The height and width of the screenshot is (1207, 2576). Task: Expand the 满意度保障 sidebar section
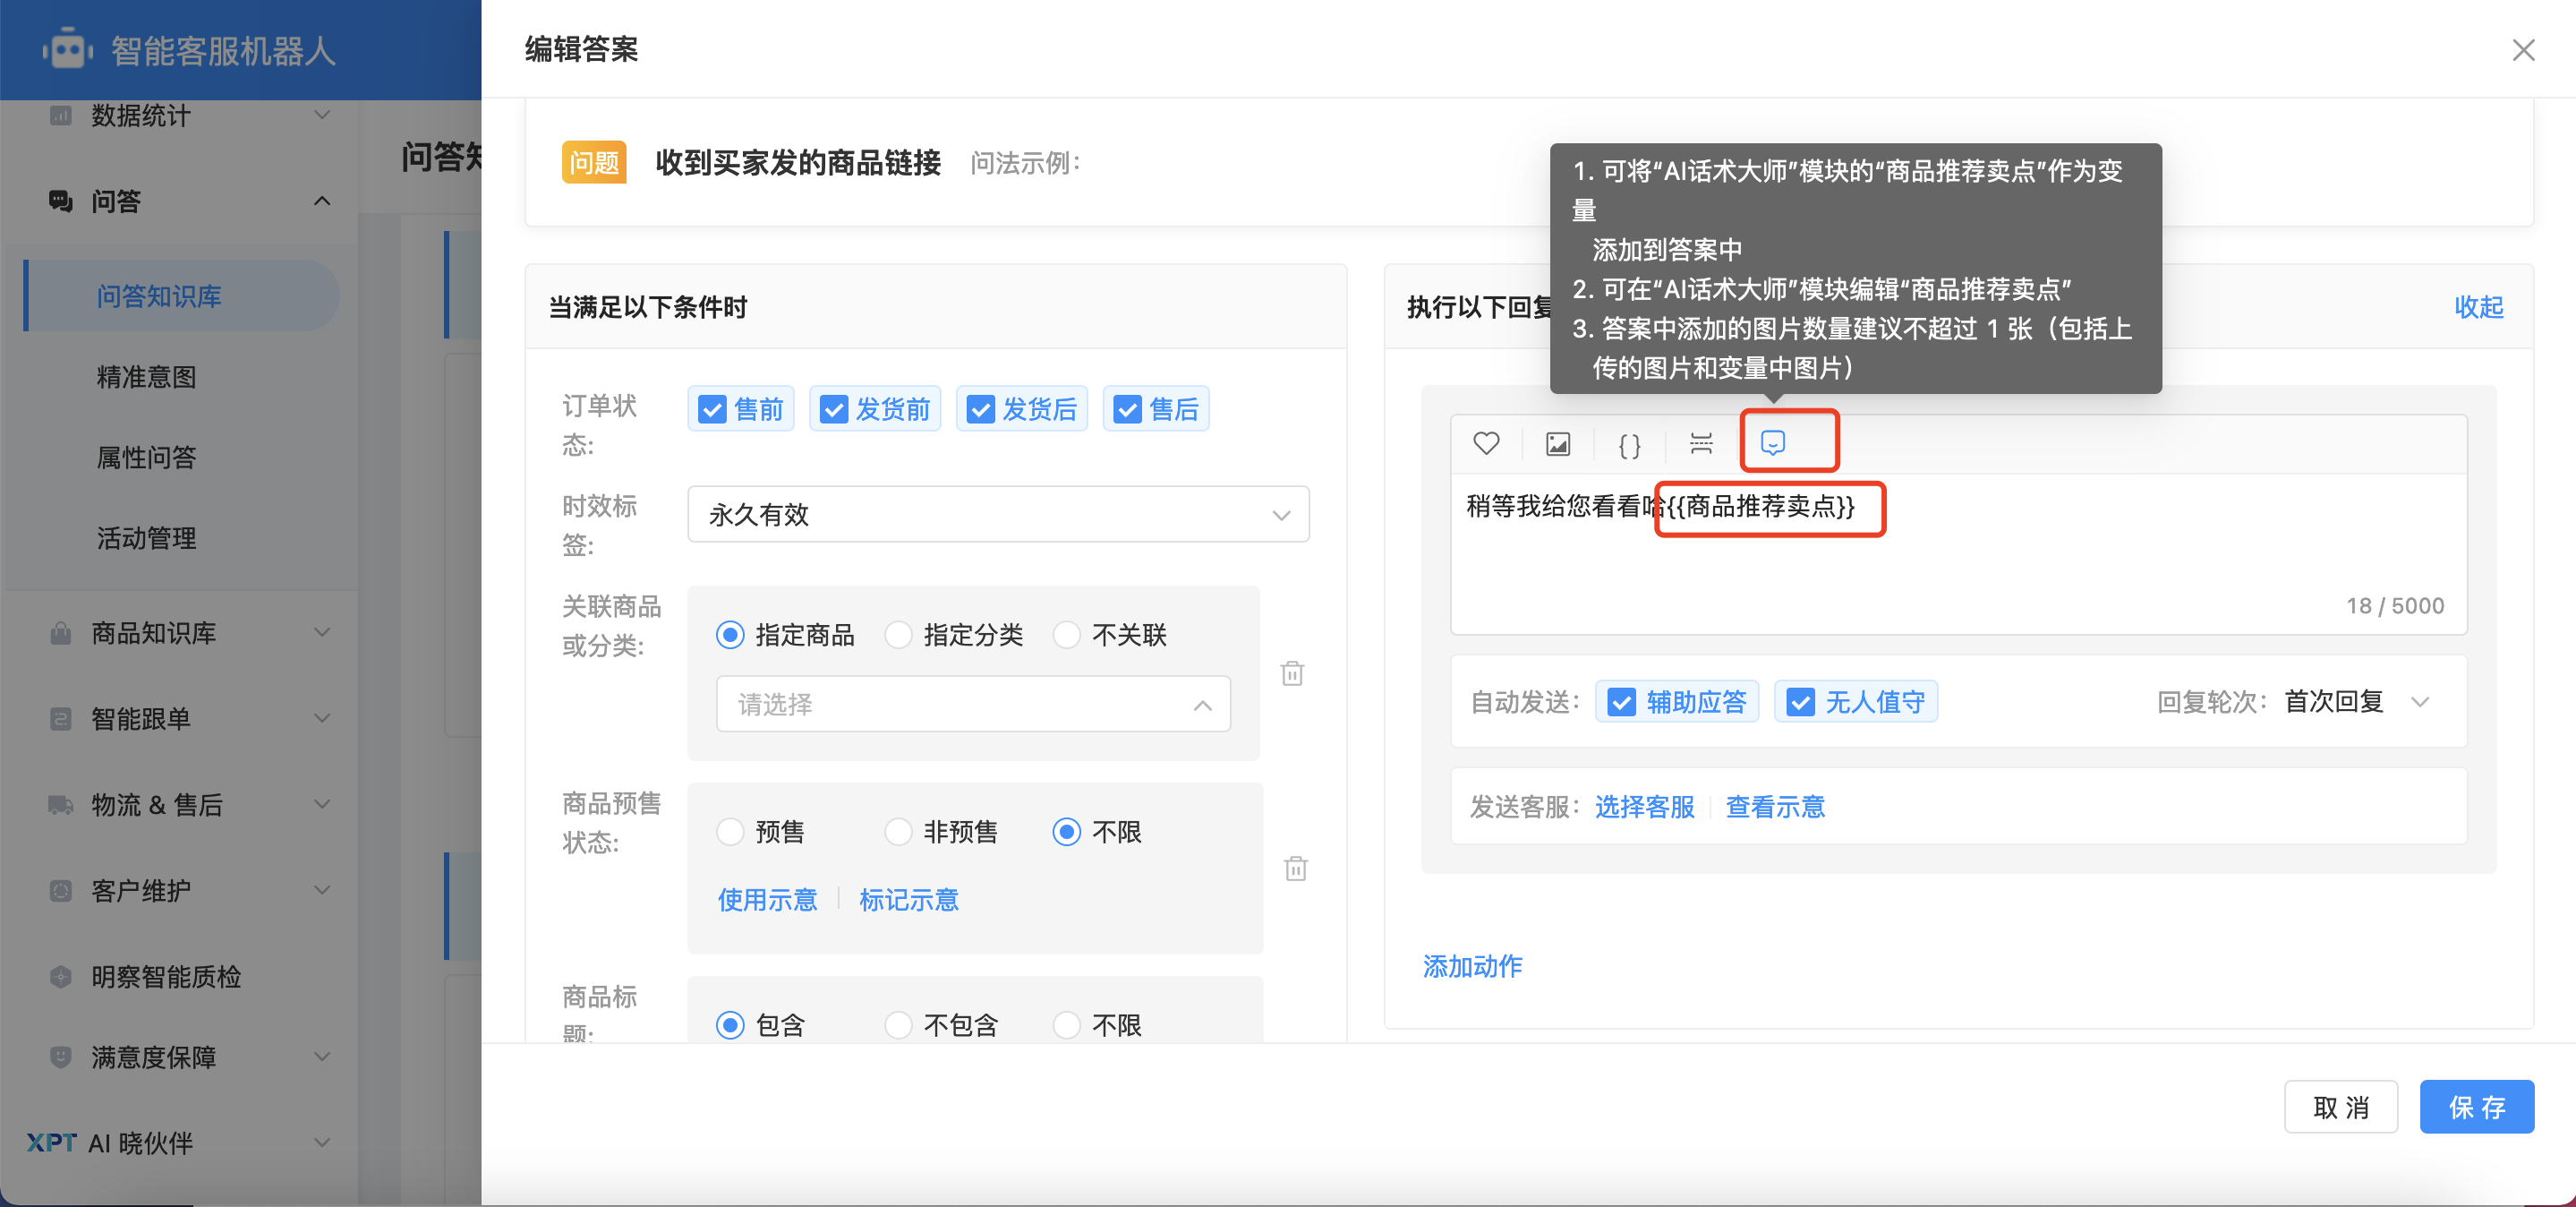tap(322, 1057)
